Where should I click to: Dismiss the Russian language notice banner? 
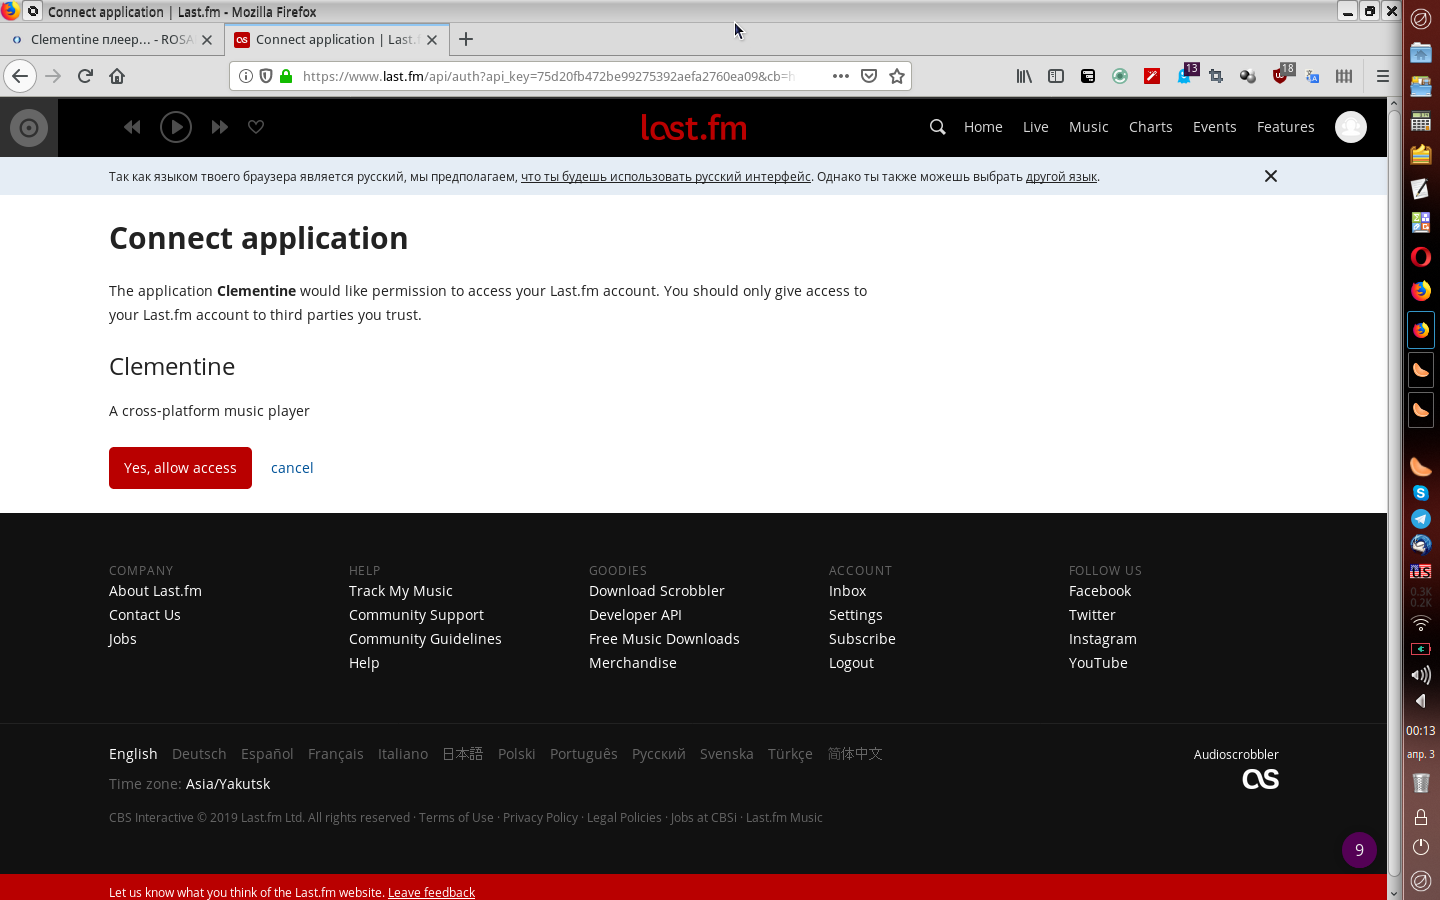click(x=1270, y=176)
